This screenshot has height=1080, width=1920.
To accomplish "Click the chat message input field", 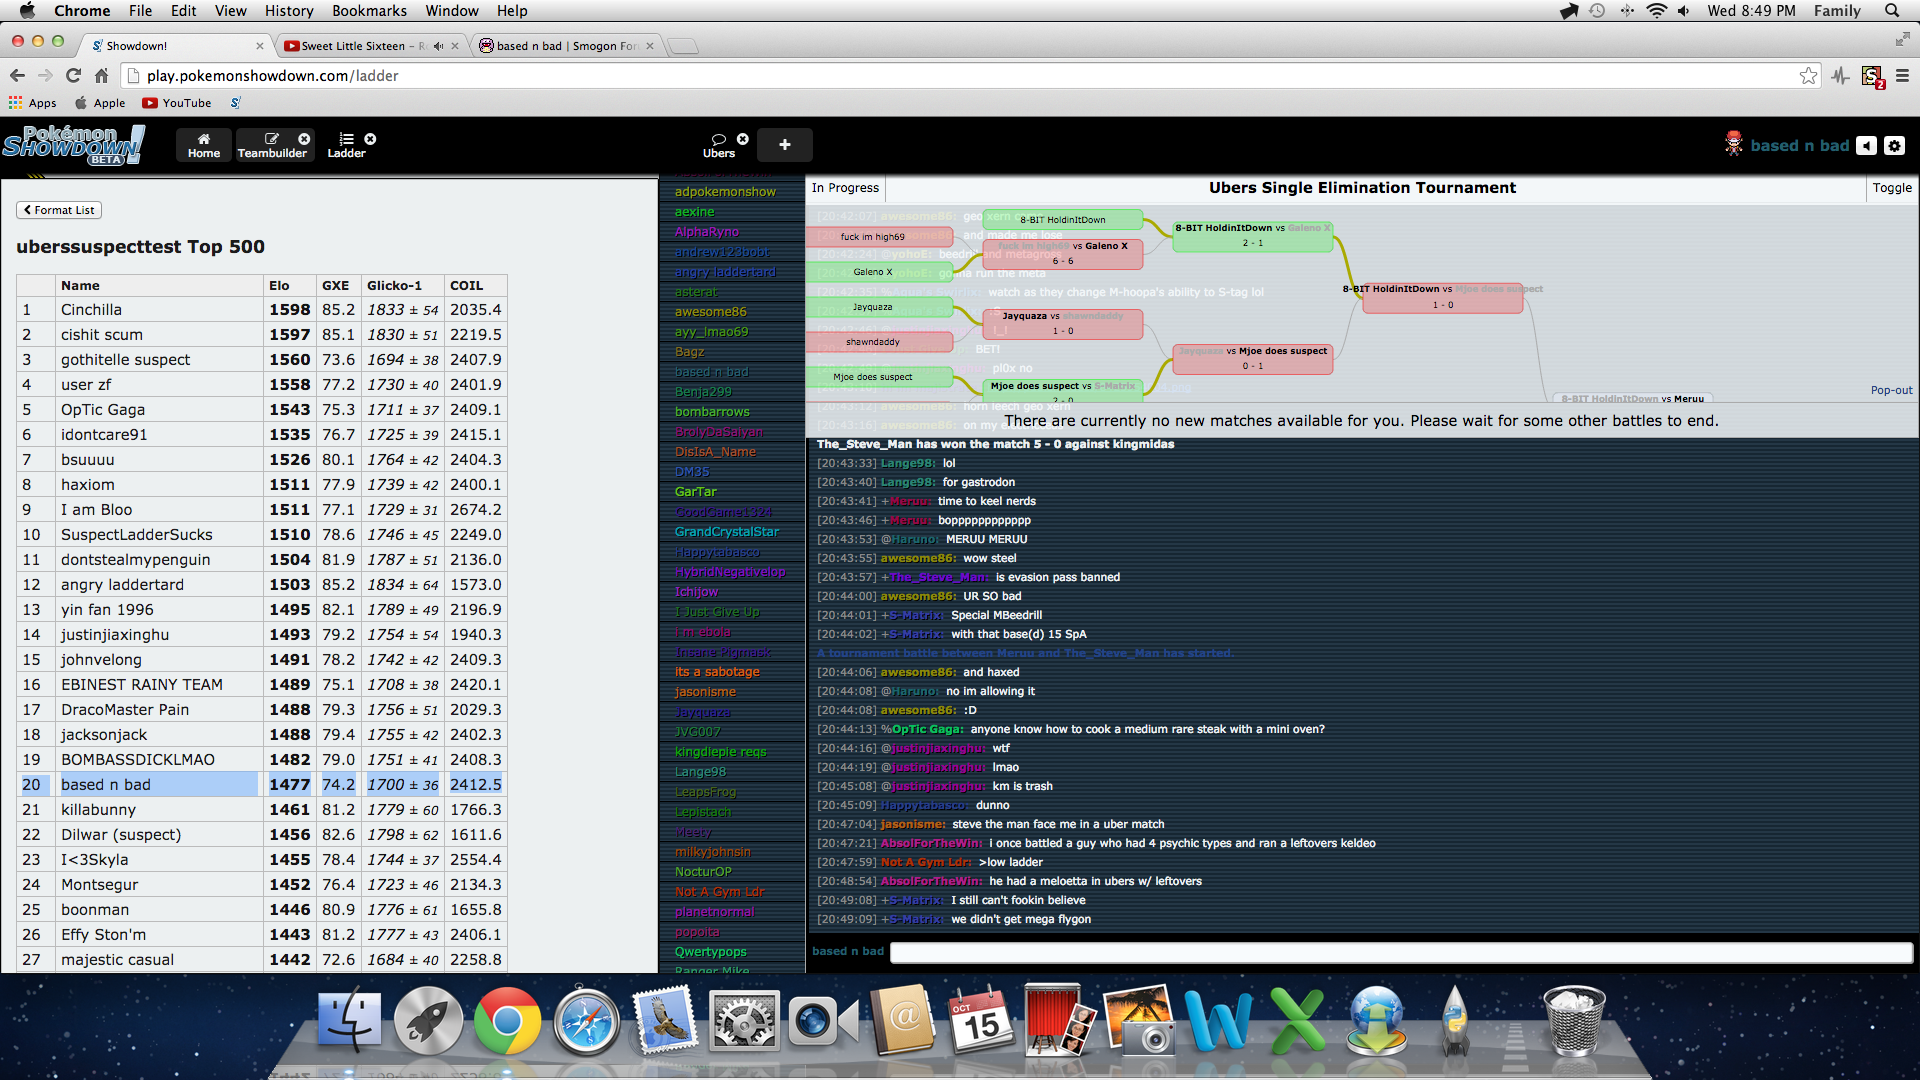I will [x=1401, y=952].
